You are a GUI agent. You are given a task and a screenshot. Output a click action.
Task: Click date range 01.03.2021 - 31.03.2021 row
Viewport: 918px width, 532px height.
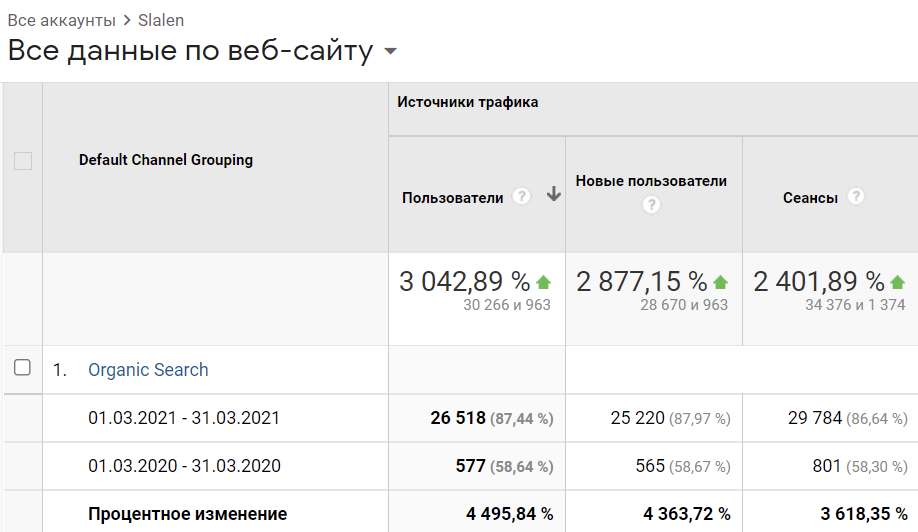point(184,418)
